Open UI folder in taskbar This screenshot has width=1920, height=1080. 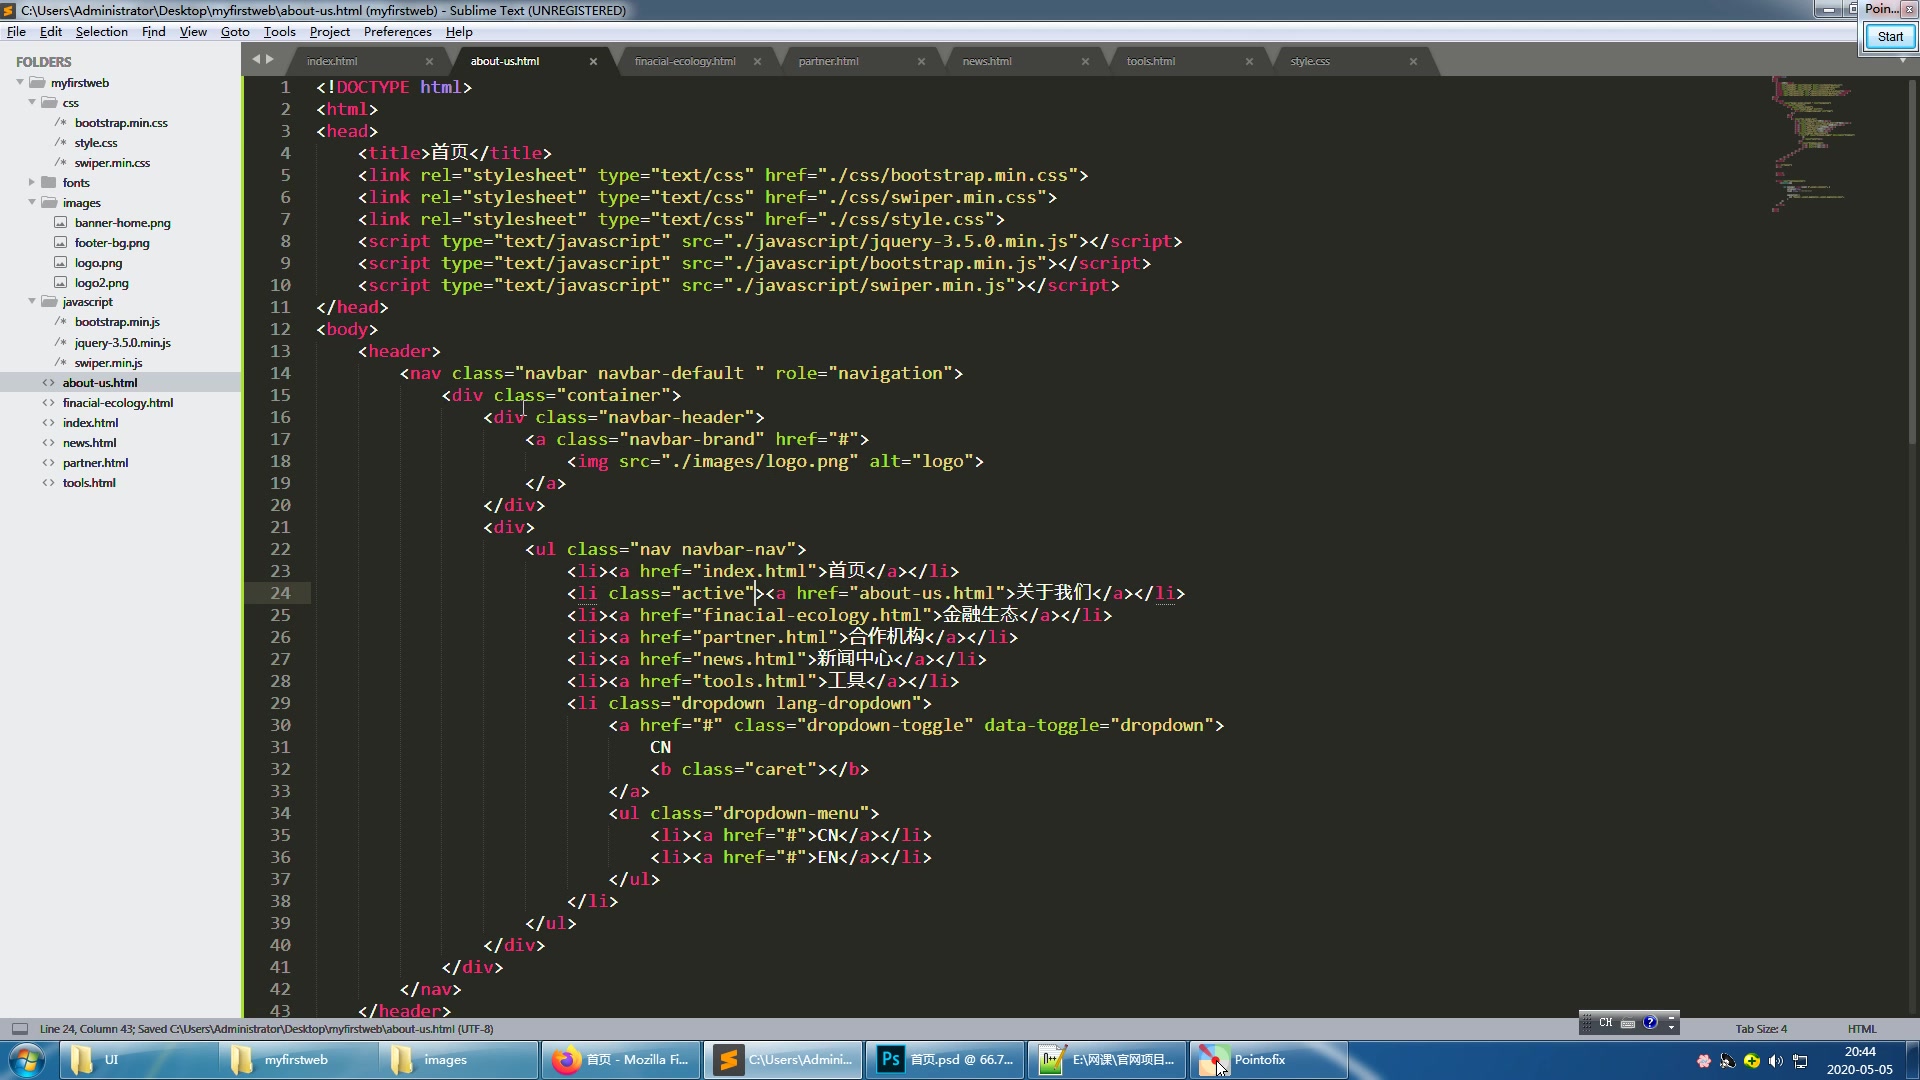point(139,1060)
